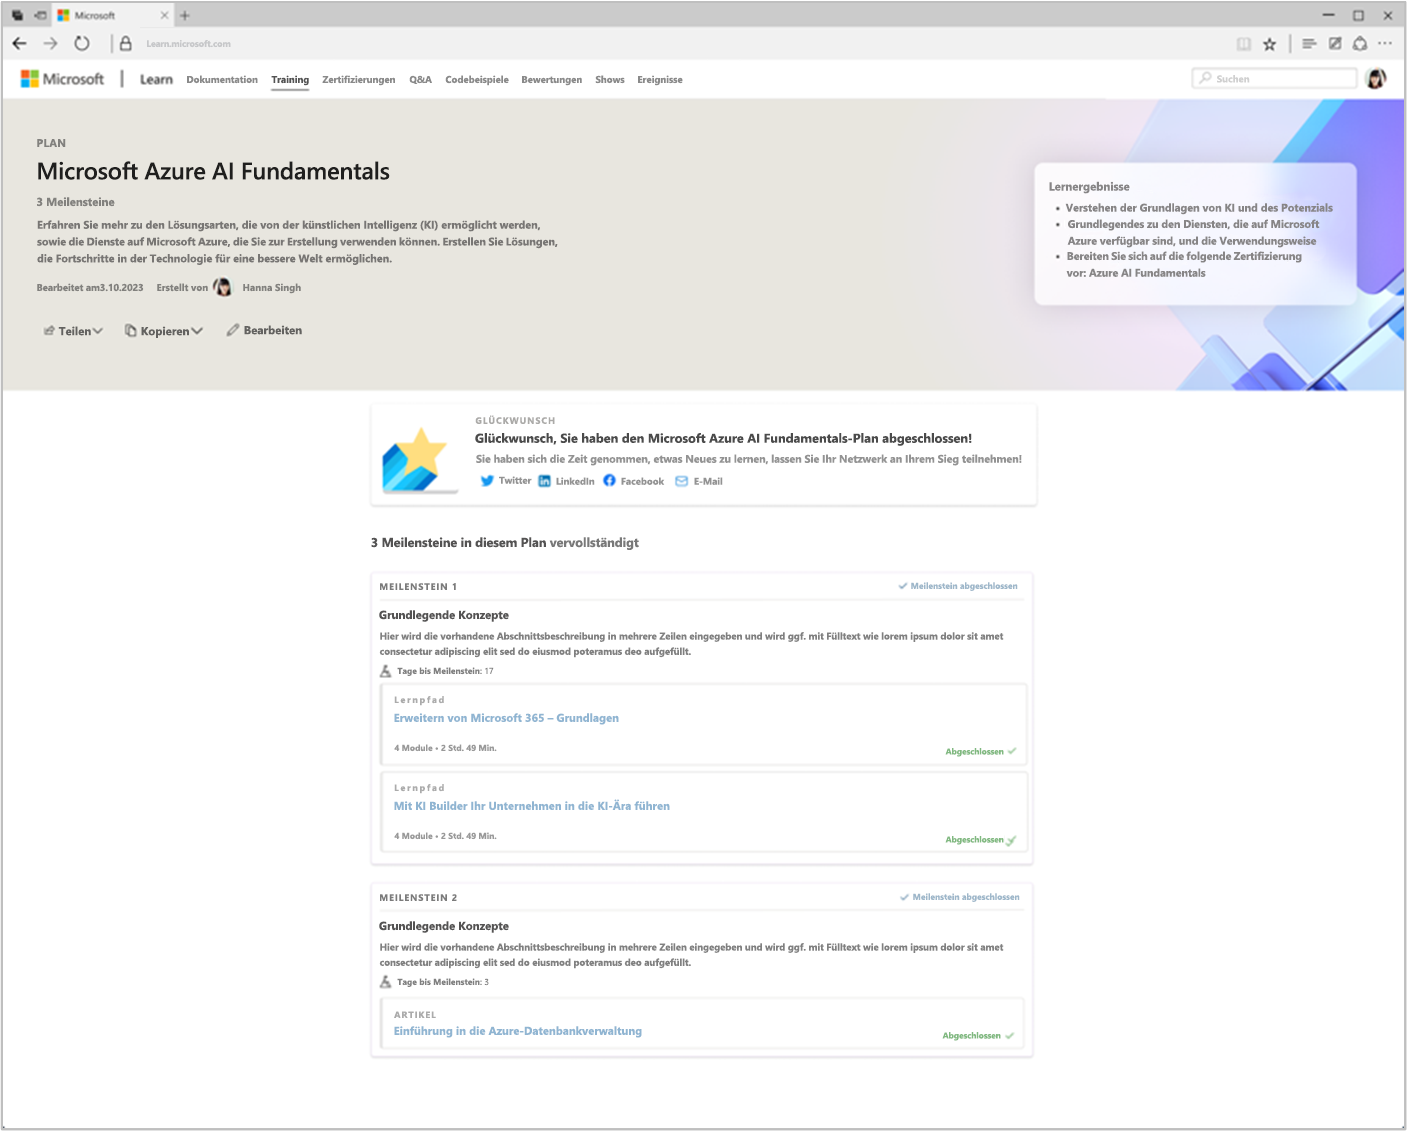The width and height of the screenshot is (1407, 1131).
Task: Click the E-Mail share icon
Action: pyautogui.click(x=680, y=481)
